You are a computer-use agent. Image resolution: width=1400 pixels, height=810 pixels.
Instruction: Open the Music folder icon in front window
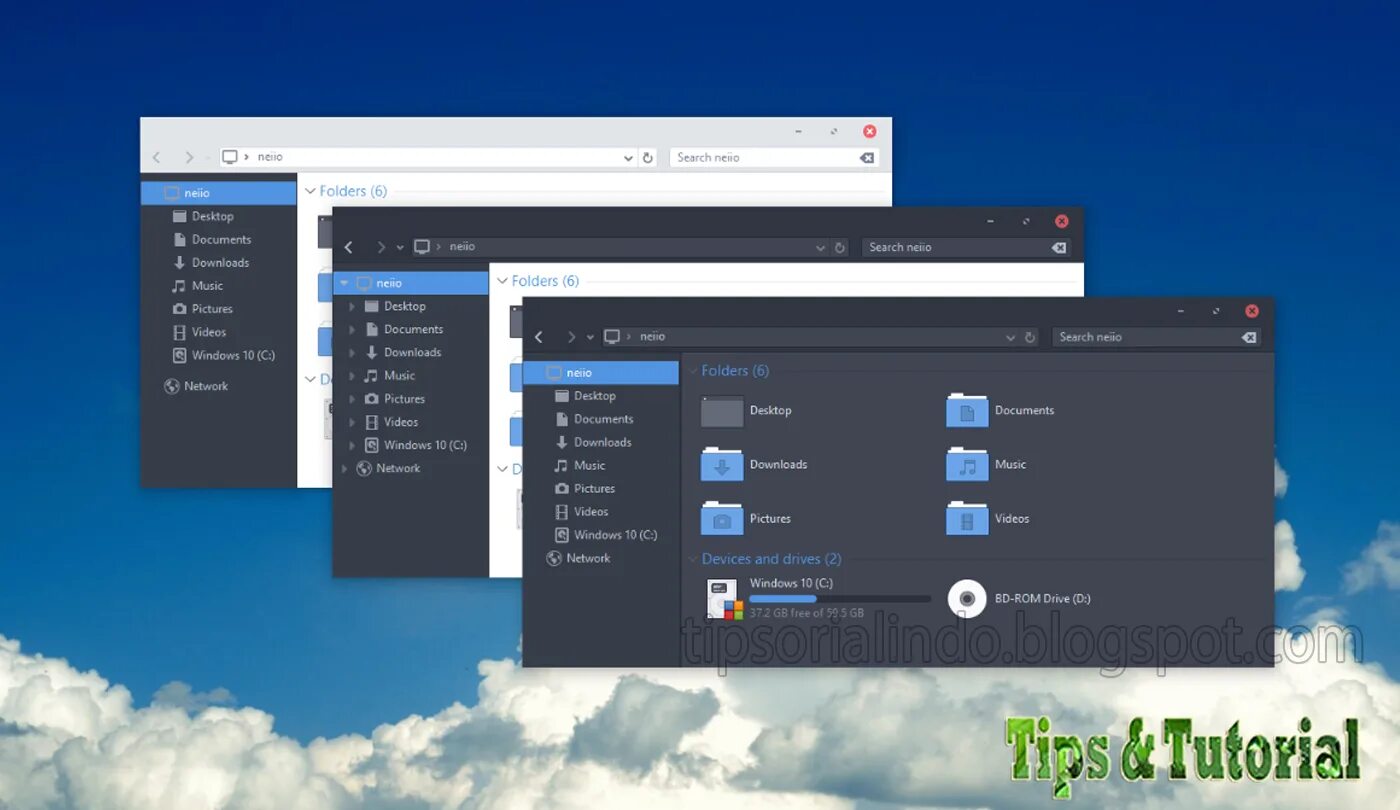point(967,464)
